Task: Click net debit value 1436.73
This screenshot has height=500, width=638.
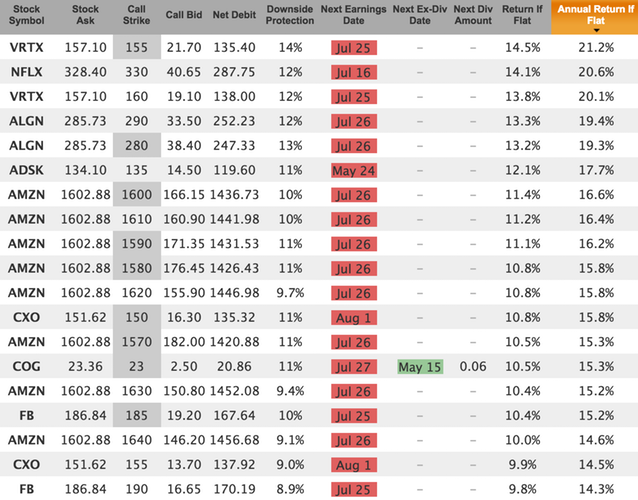Action: [234, 194]
